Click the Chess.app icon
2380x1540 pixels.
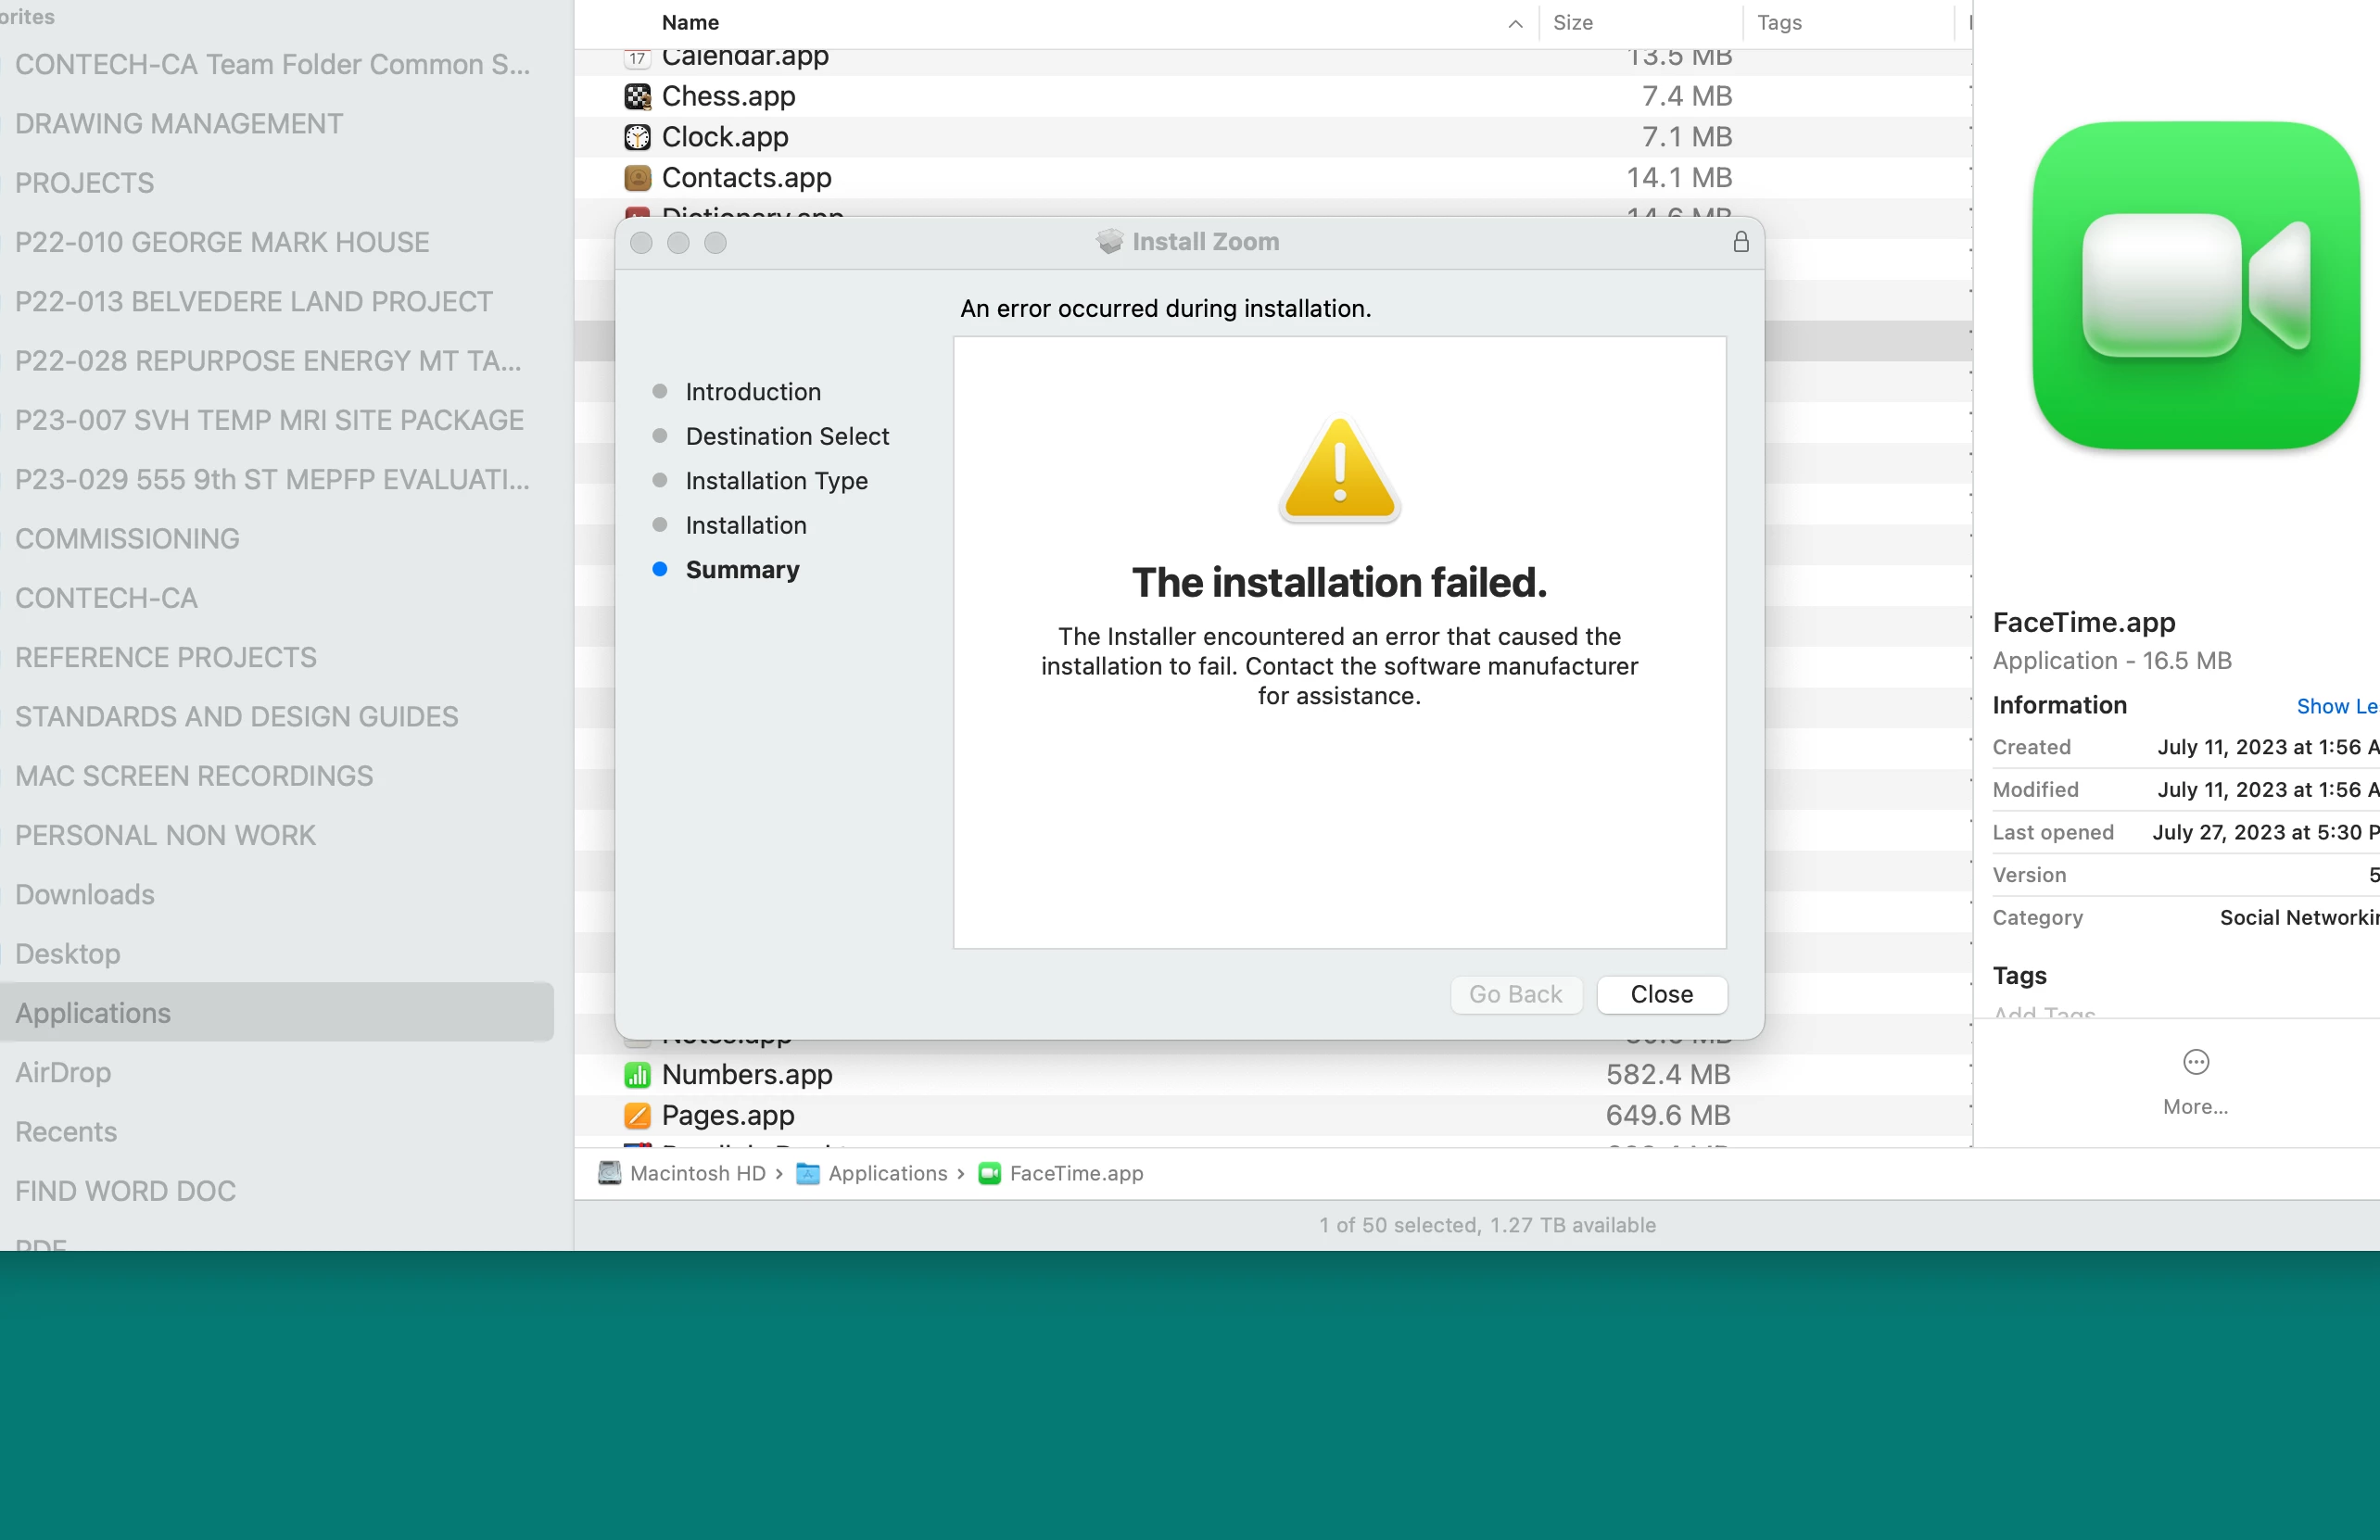tap(637, 96)
